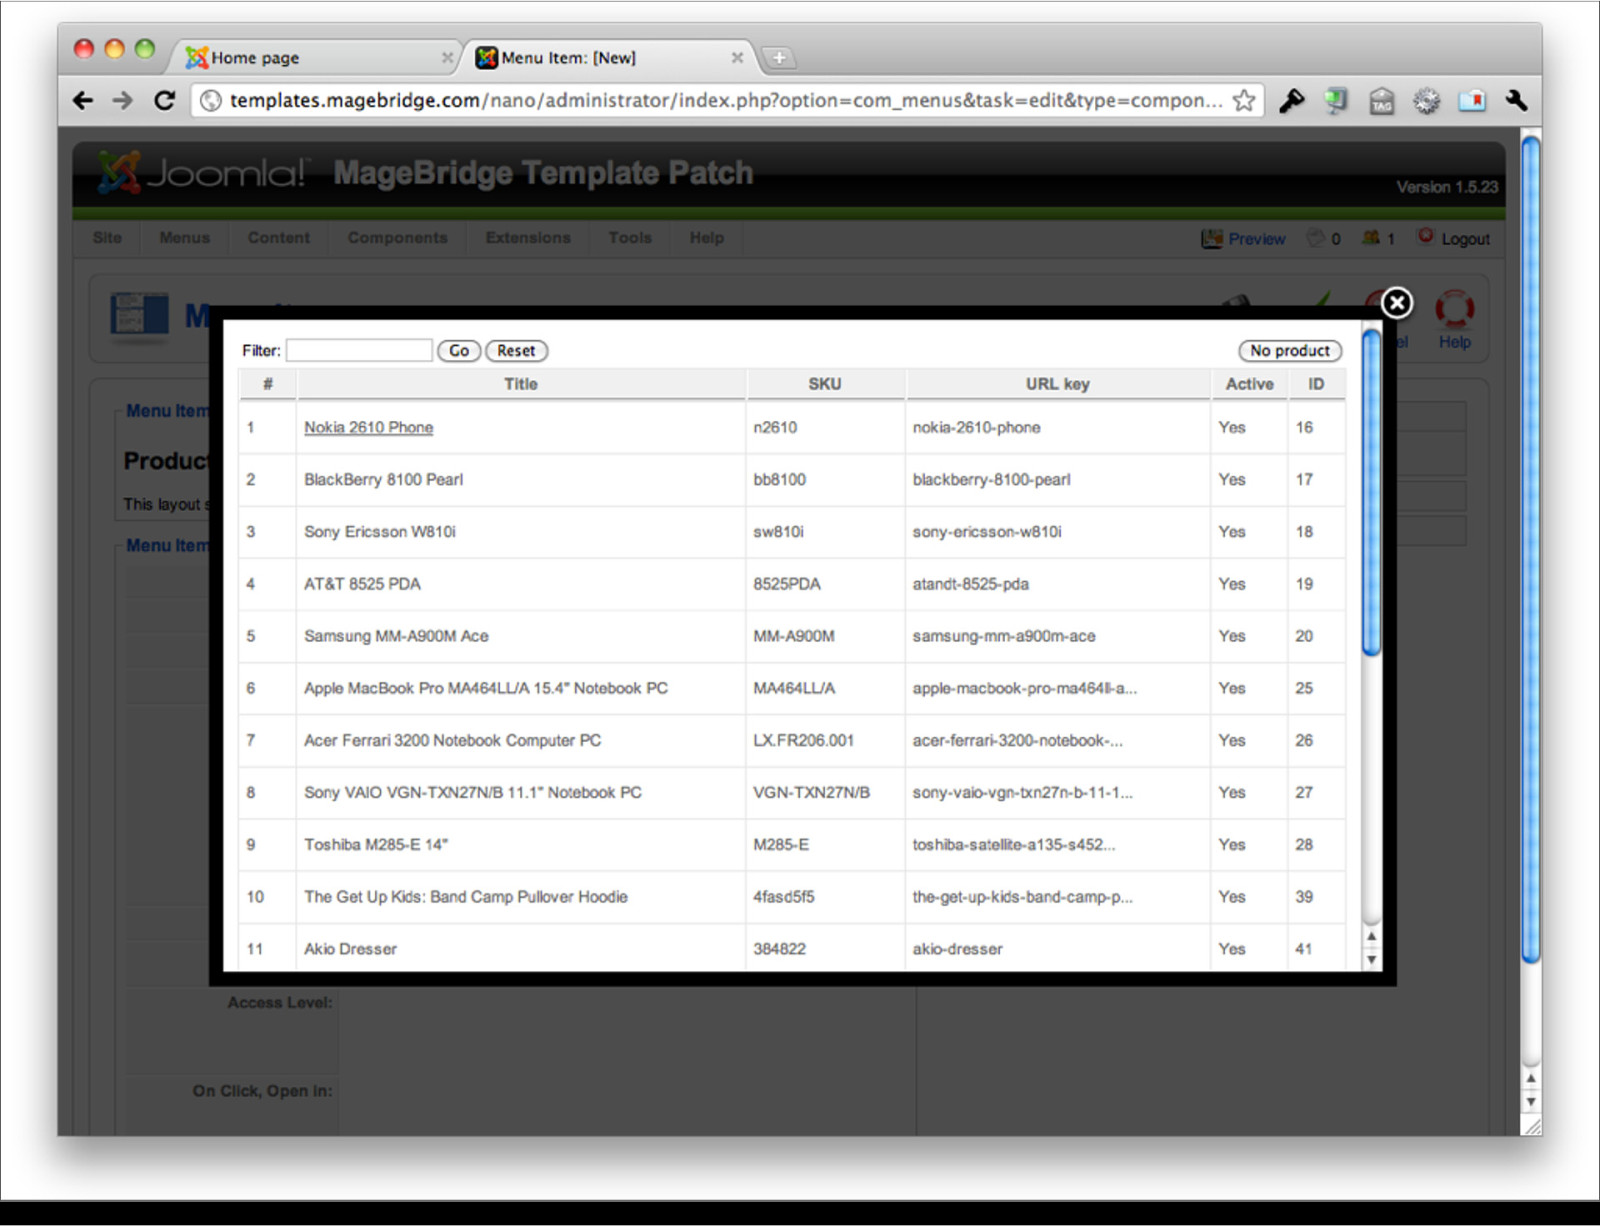This screenshot has height=1232, width=1600.
Task: Close the Home page tab
Action: tap(447, 58)
